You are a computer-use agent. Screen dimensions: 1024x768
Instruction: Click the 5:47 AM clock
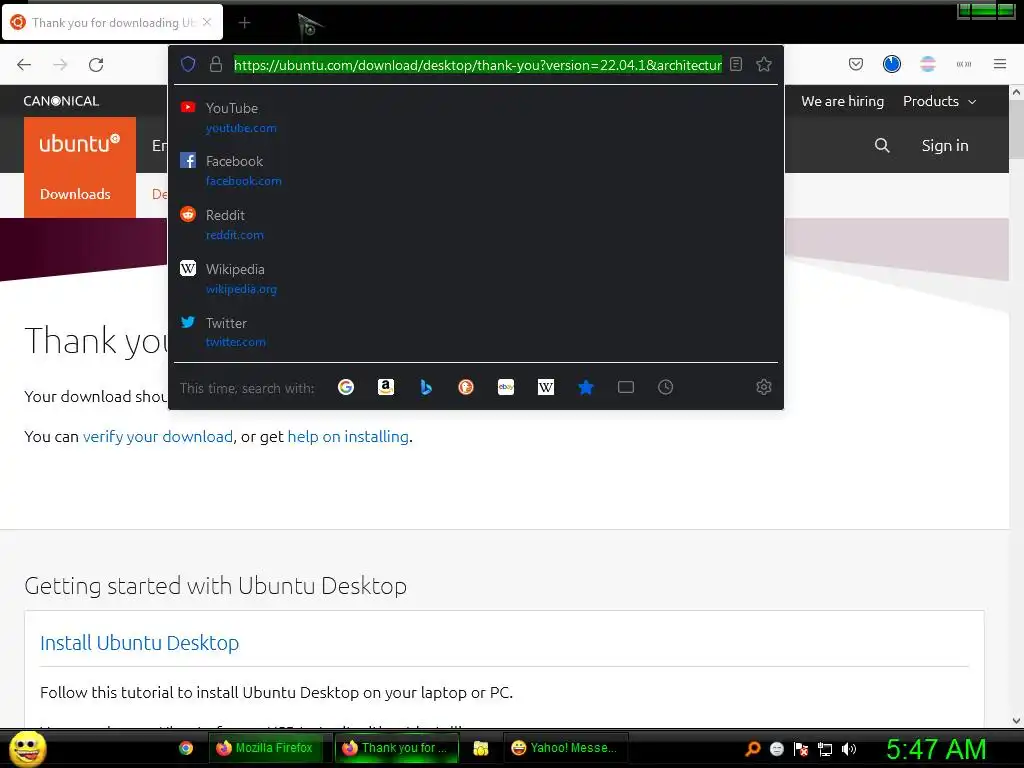(x=936, y=749)
